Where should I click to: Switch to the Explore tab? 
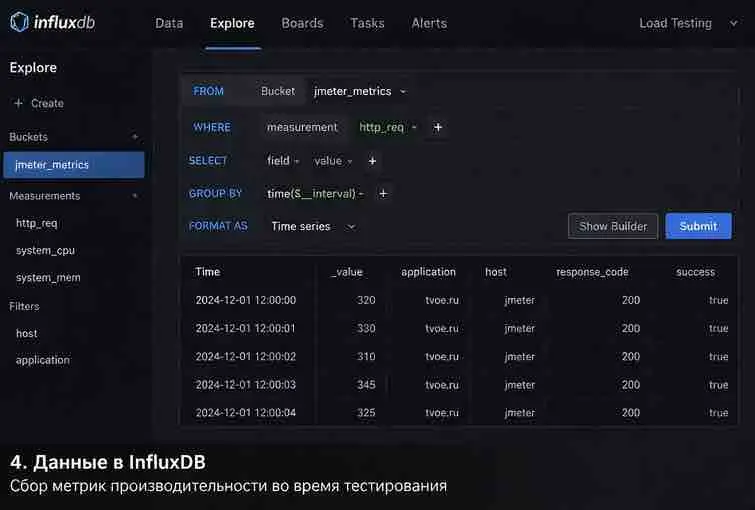tap(232, 23)
